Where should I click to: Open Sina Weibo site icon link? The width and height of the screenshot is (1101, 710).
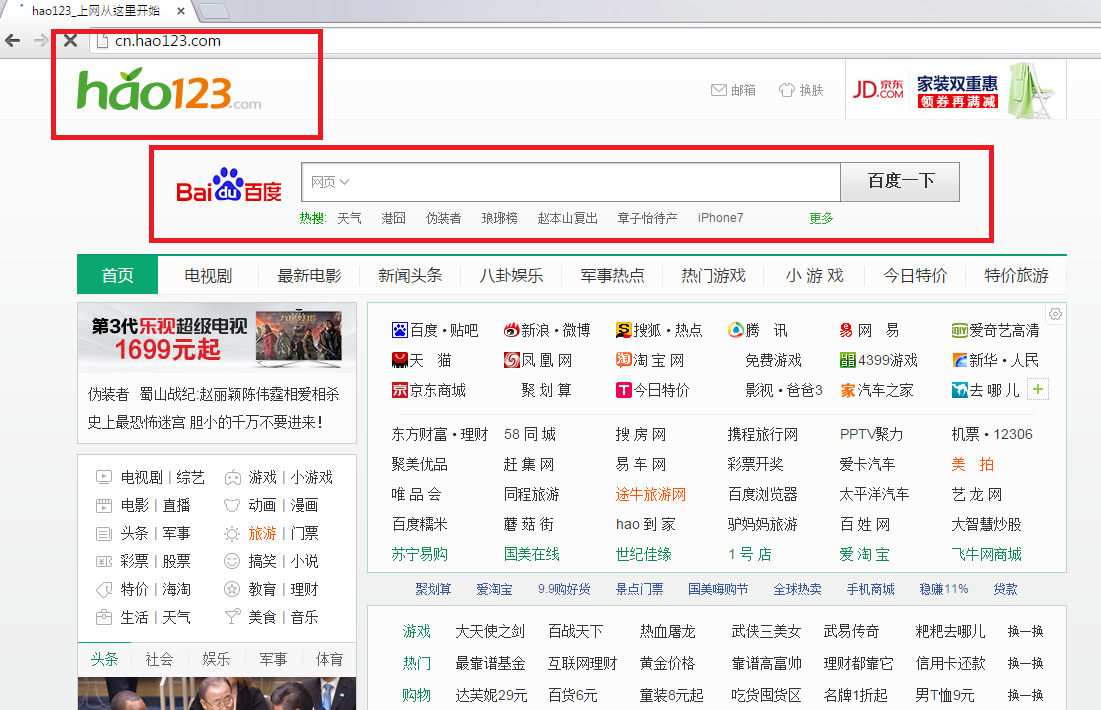click(x=512, y=330)
